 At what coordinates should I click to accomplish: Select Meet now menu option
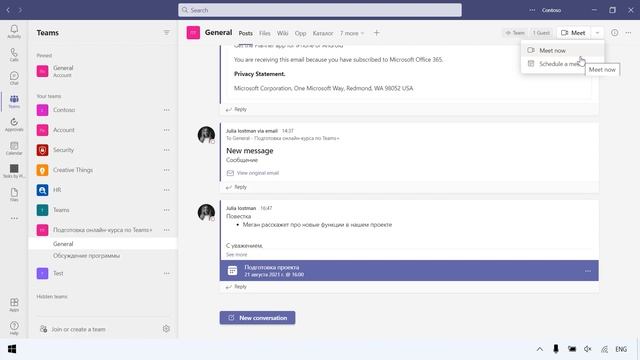pyautogui.click(x=562, y=50)
